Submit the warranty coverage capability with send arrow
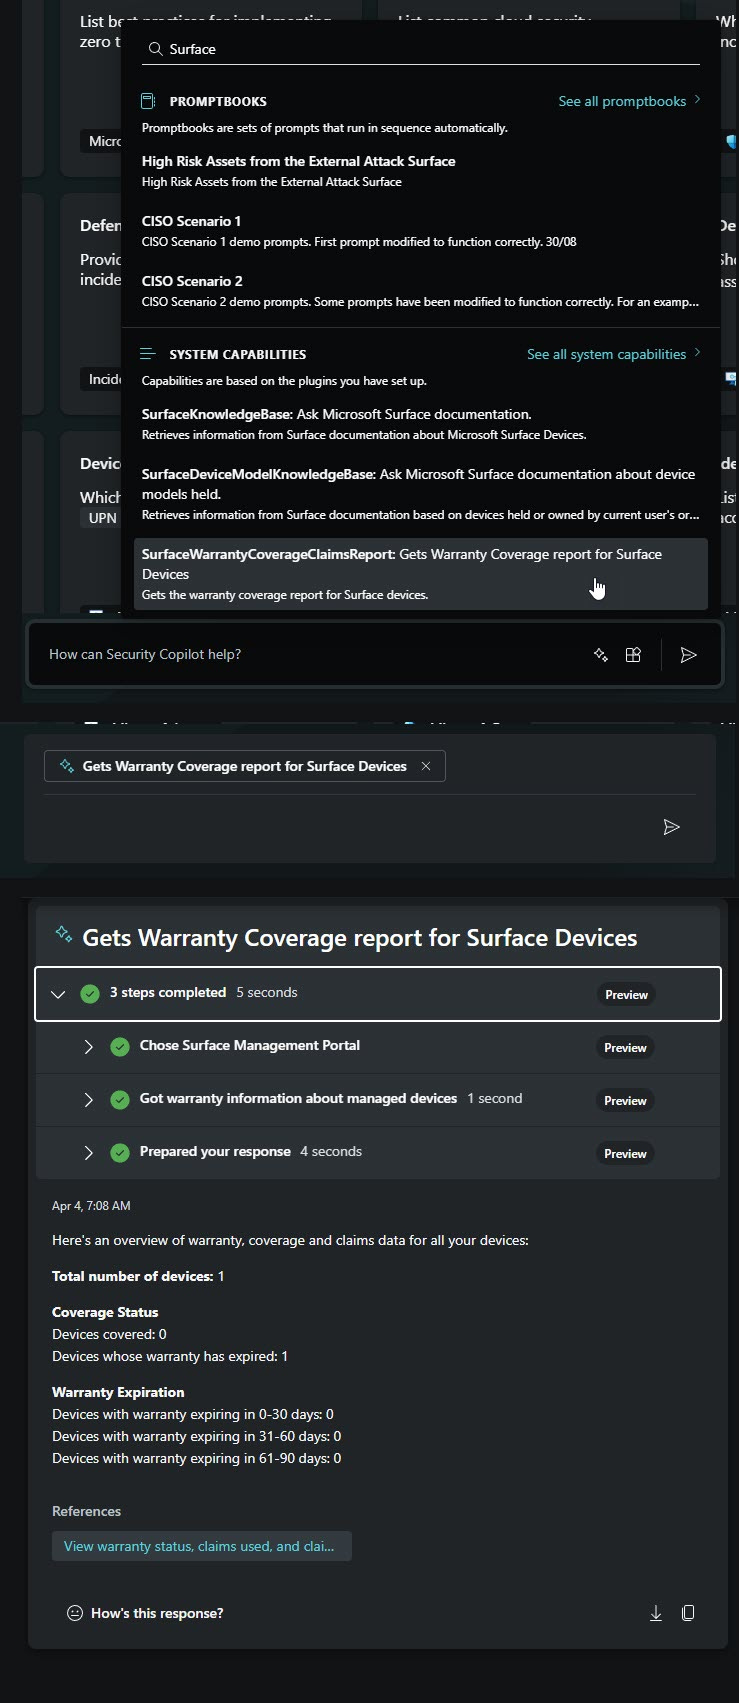Image resolution: width=739 pixels, height=1703 pixels. pyautogui.click(x=672, y=827)
